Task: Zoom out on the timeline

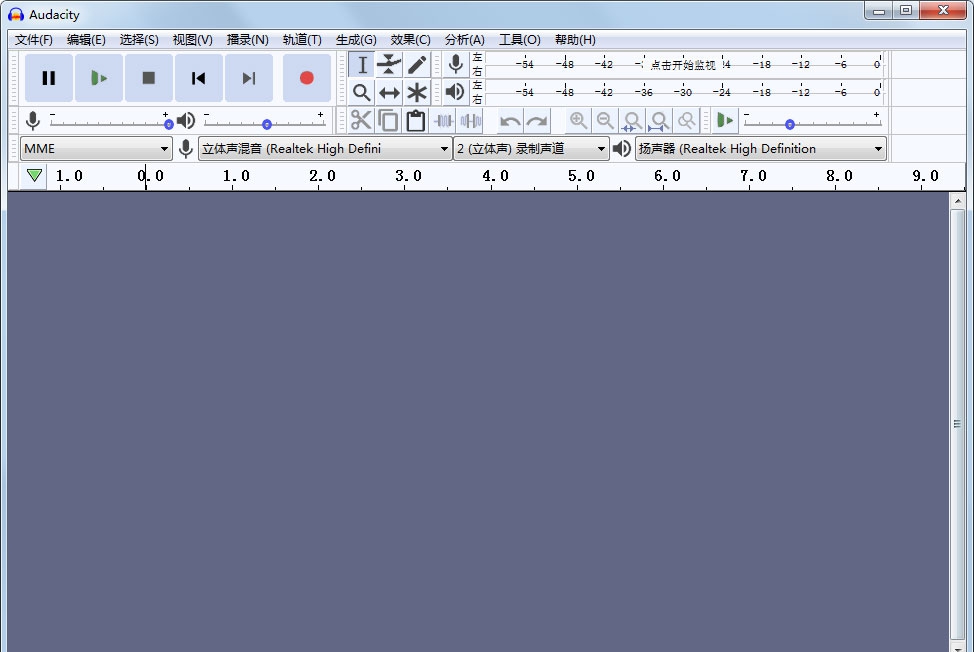Action: tap(605, 120)
